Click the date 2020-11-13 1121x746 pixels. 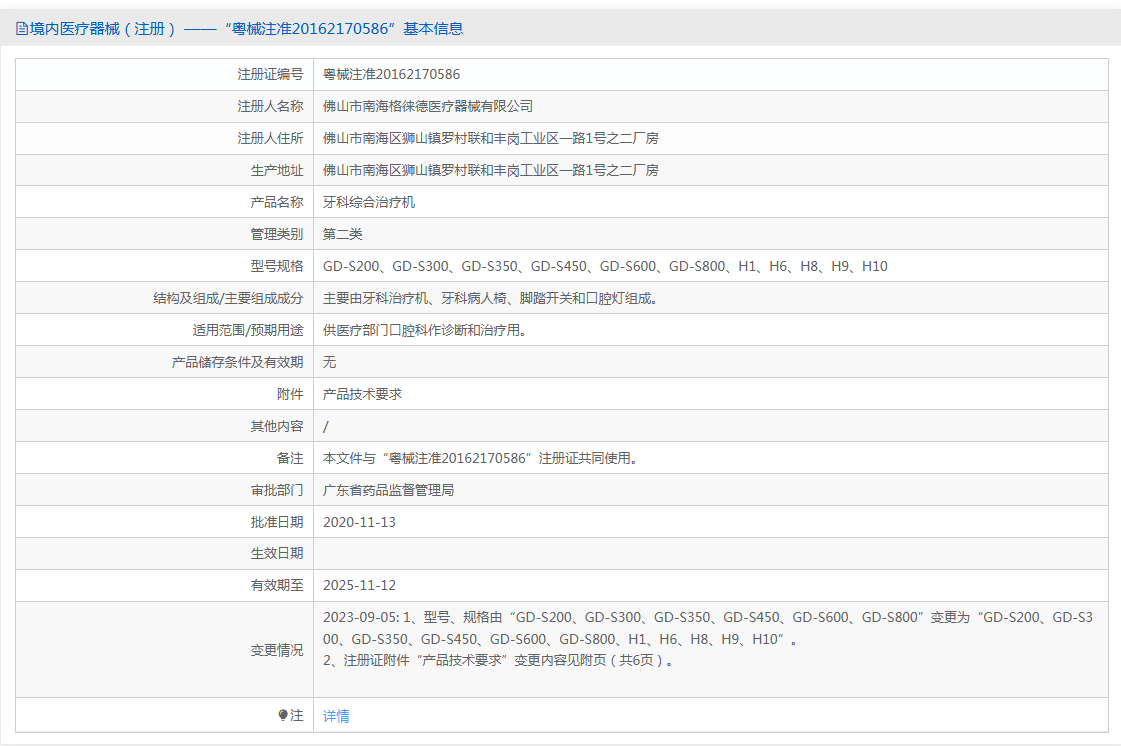tap(359, 522)
